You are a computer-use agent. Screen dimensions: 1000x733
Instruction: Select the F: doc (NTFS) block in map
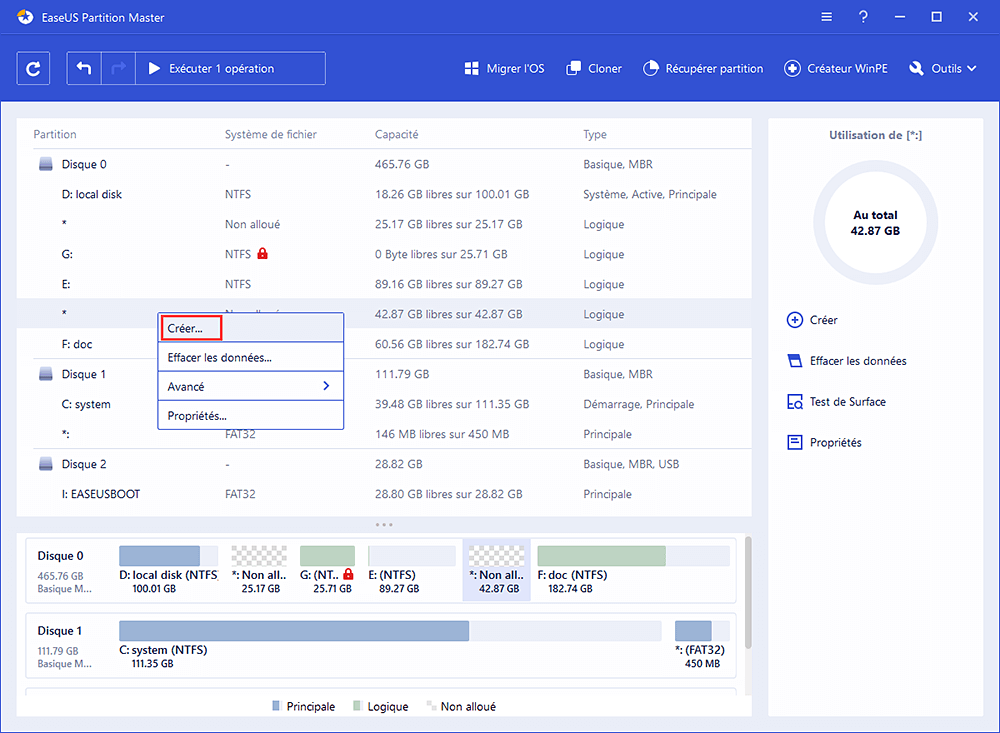coord(633,570)
